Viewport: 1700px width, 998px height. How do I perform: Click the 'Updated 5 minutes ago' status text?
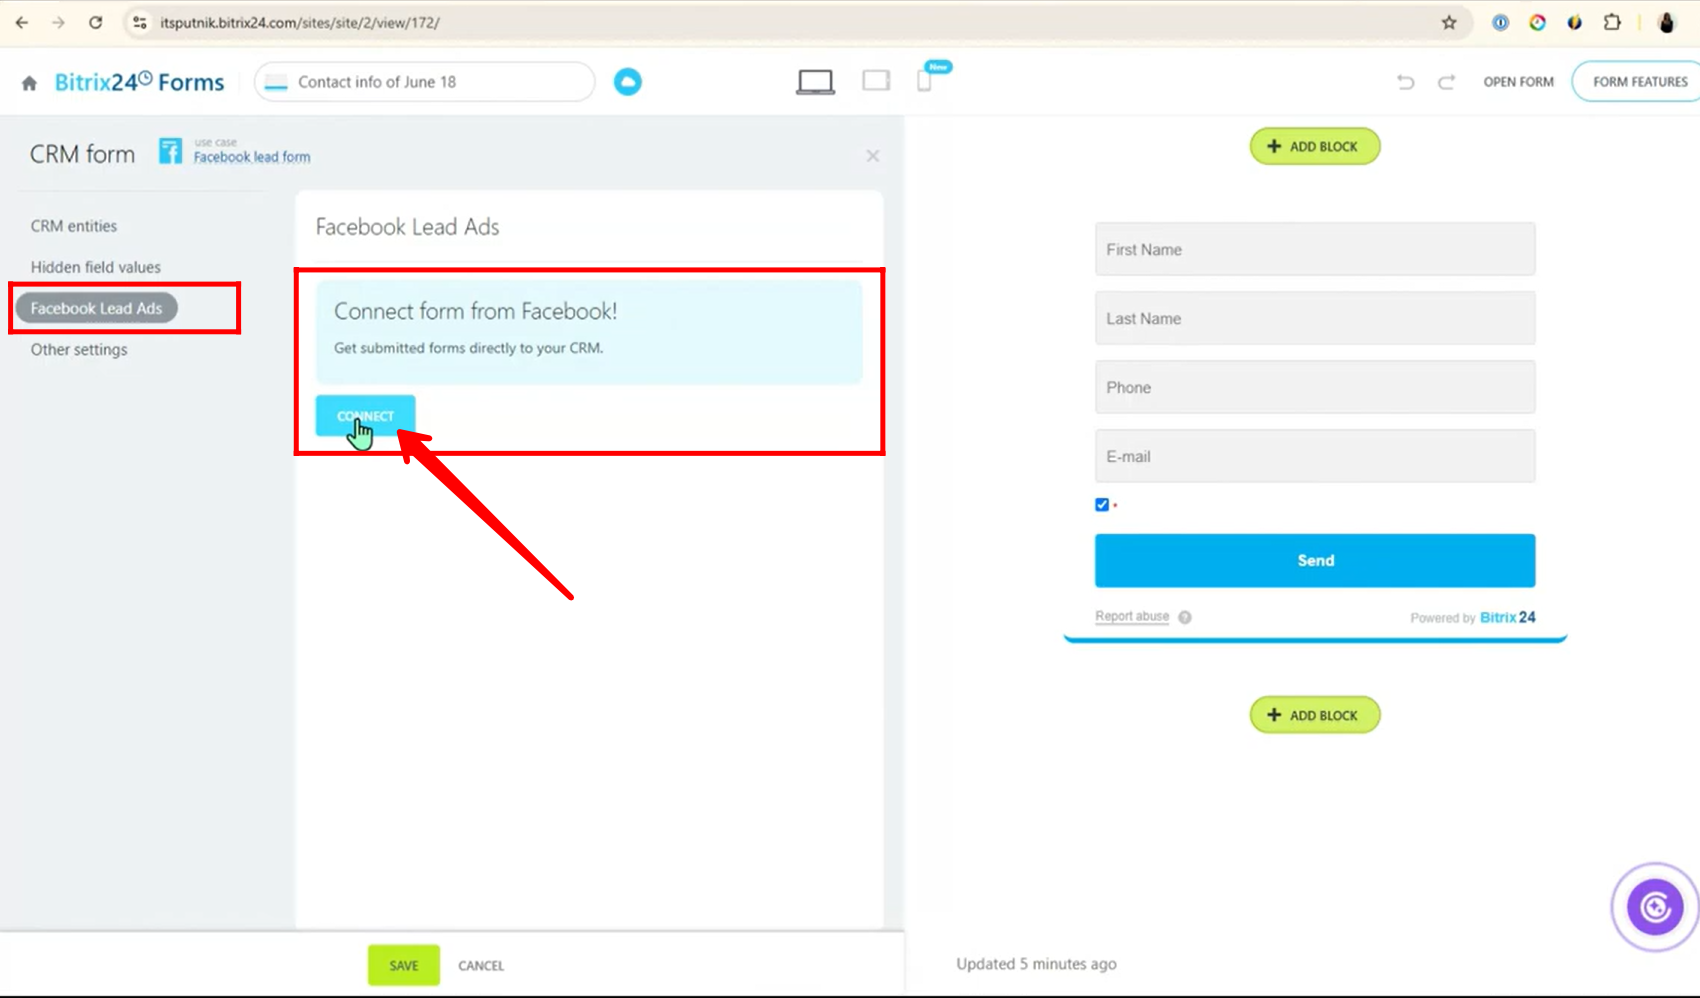coord(1036,964)
